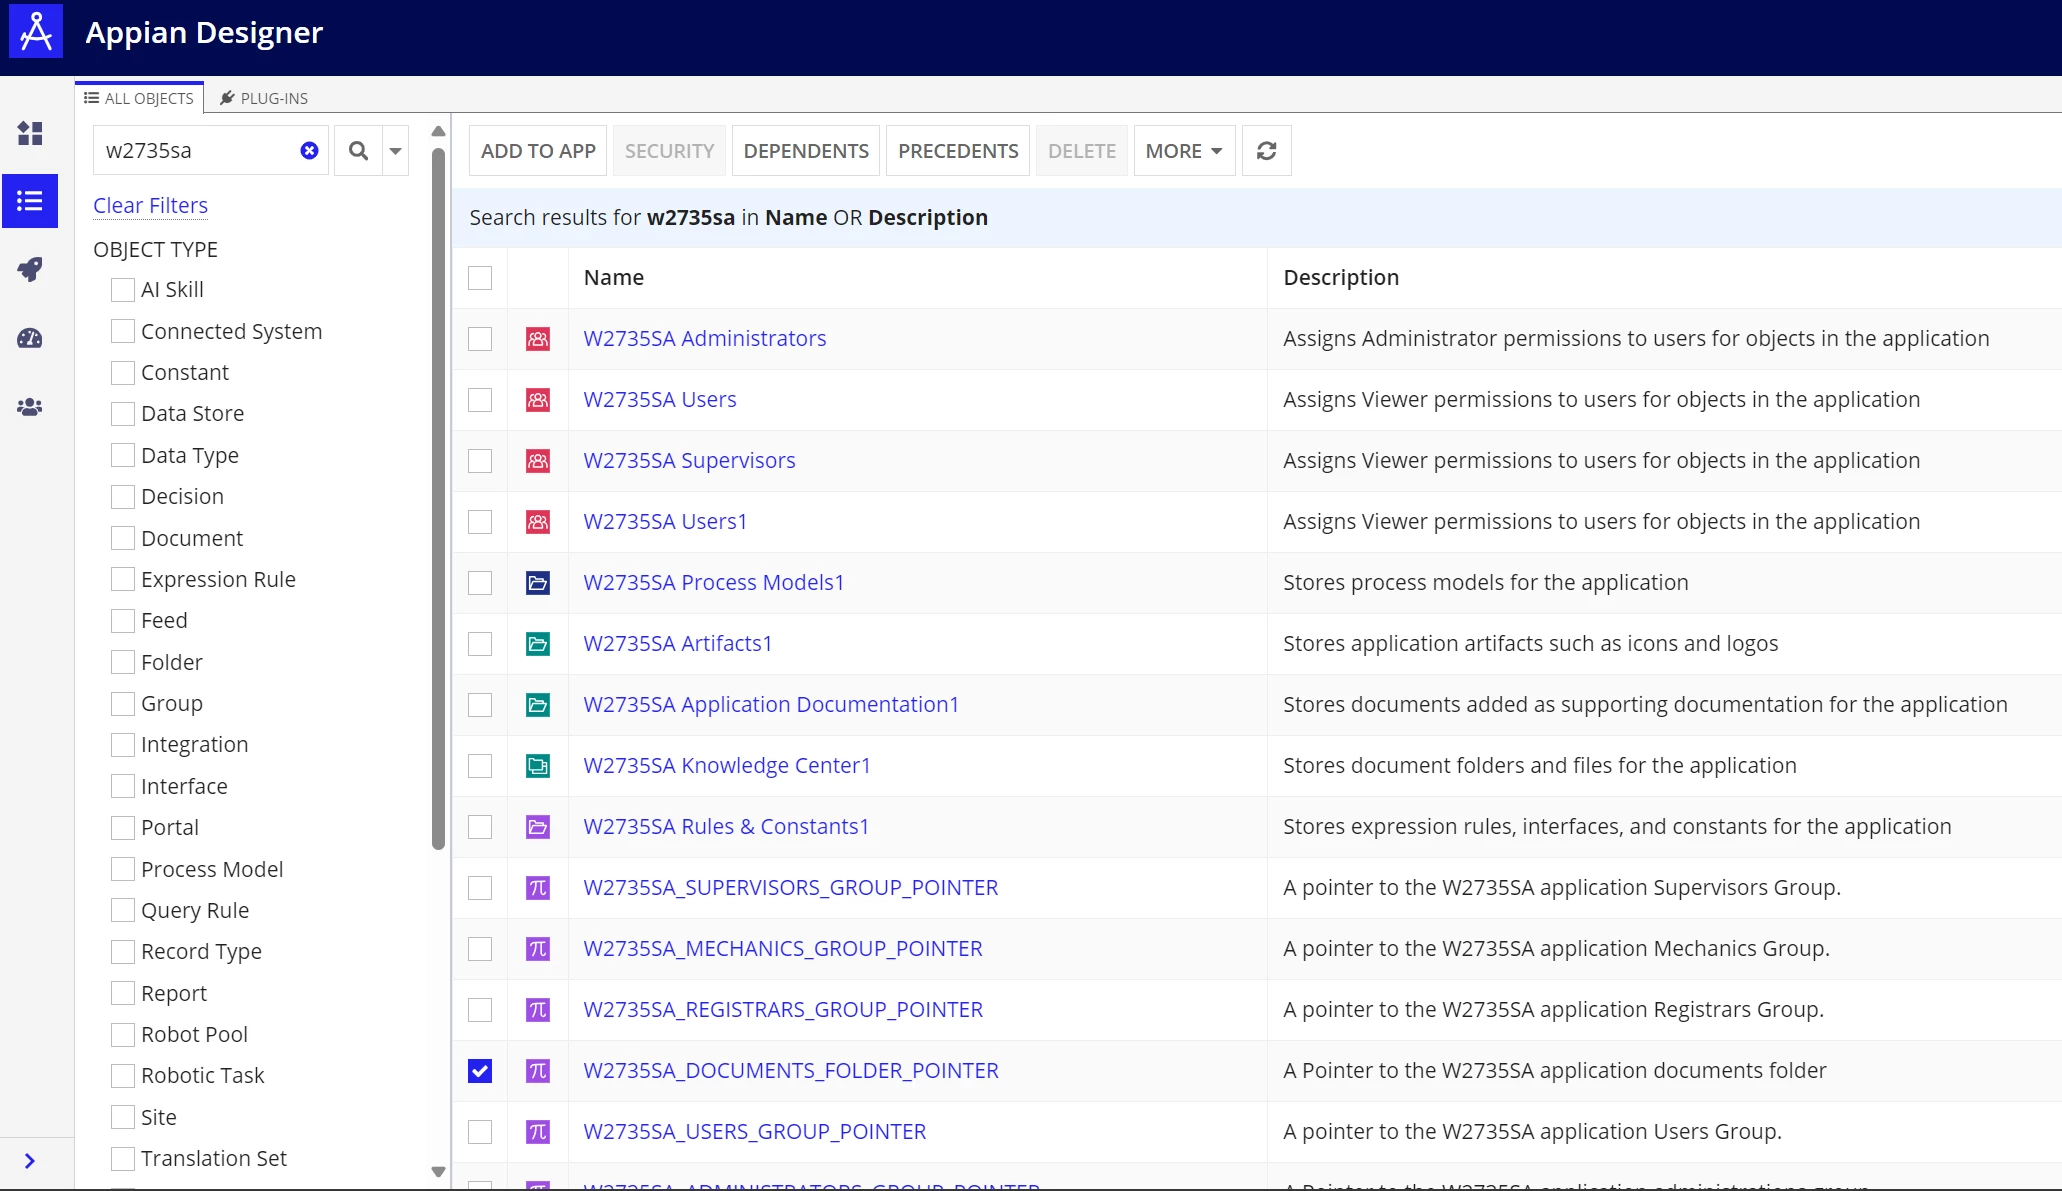Check the Expression Rule filter

(123, 580)
